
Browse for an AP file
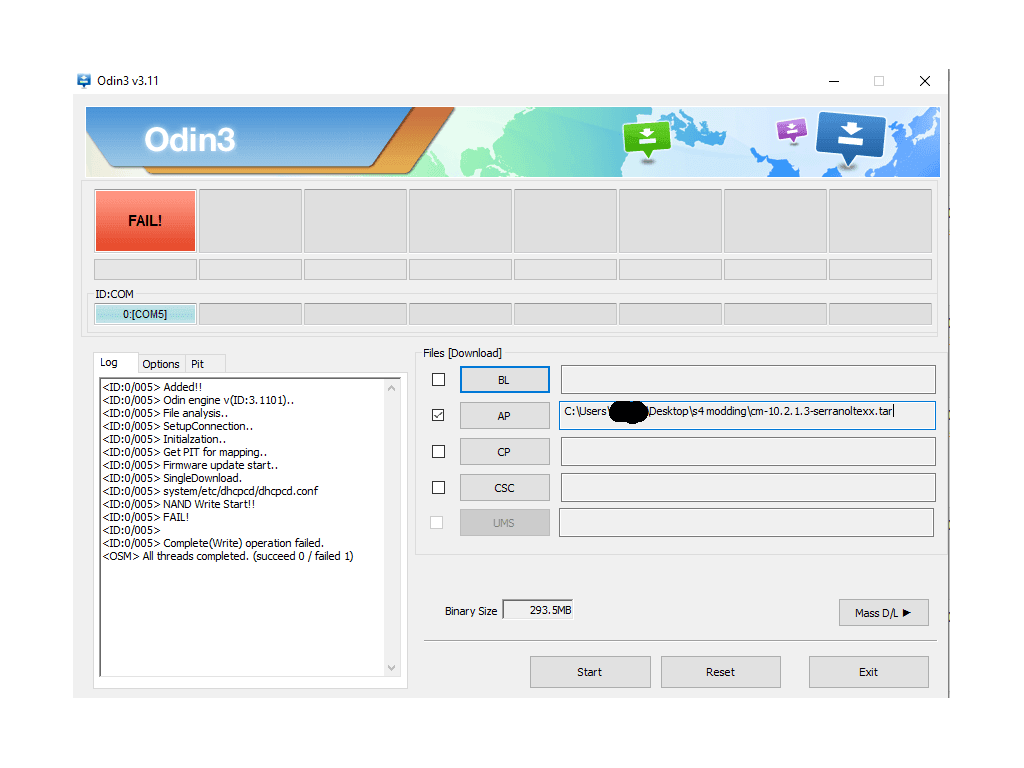coord(504,415)
